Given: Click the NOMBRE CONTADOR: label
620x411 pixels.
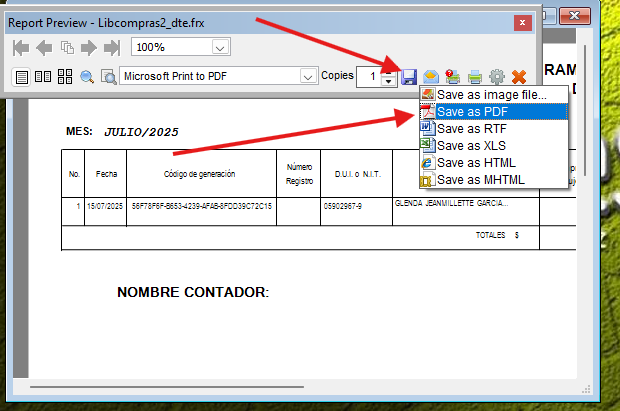Looking at the screenshot, I should coord(193,292).
